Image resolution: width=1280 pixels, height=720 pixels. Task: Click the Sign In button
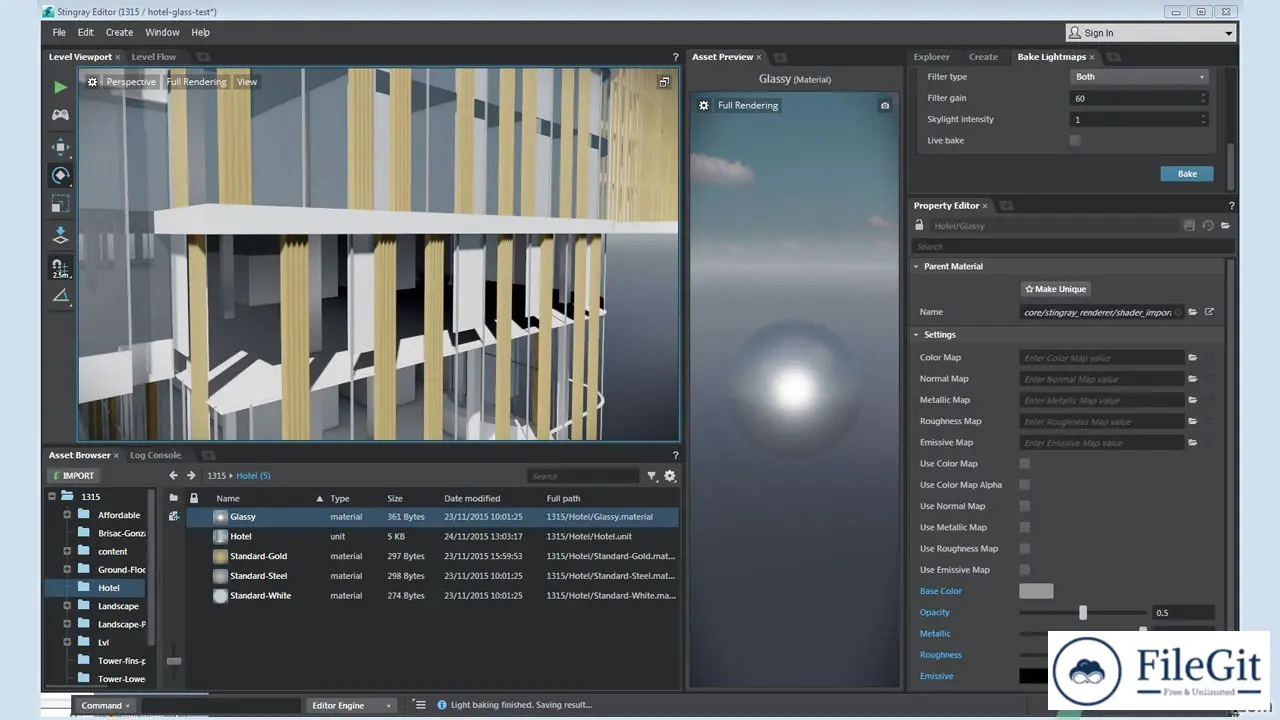(1150, 33)
